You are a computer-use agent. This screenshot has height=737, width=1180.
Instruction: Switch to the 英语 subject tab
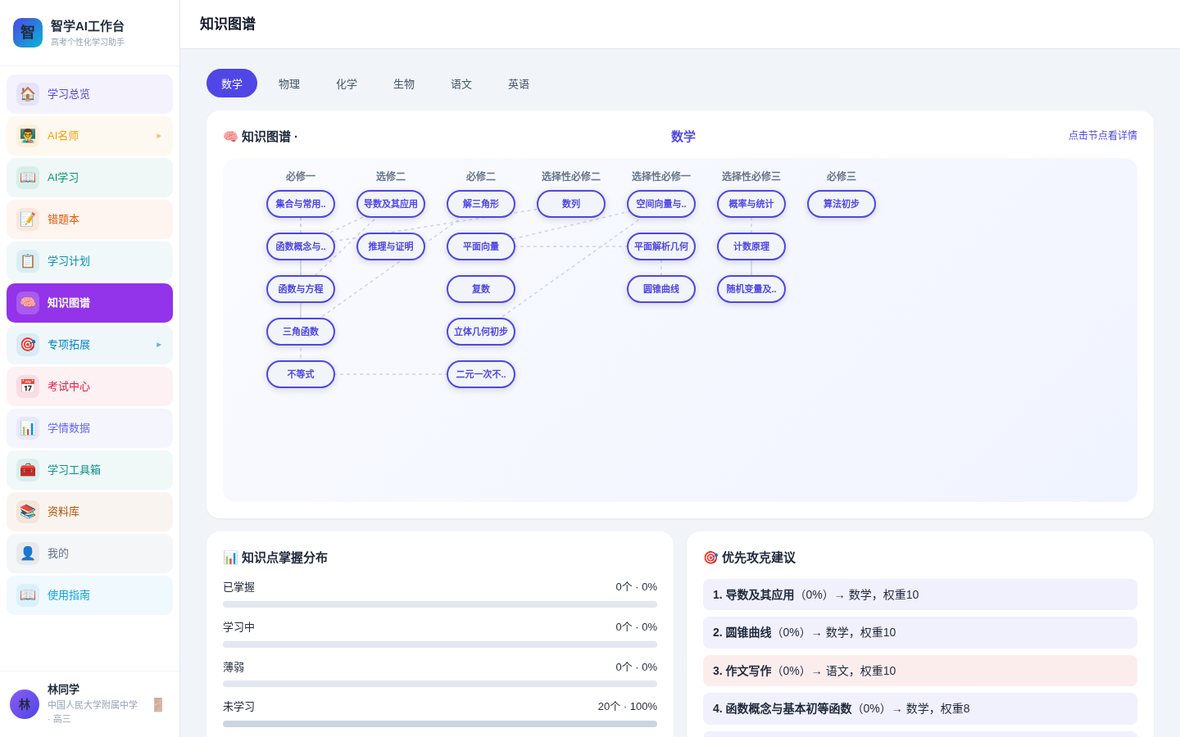[519, 84]
